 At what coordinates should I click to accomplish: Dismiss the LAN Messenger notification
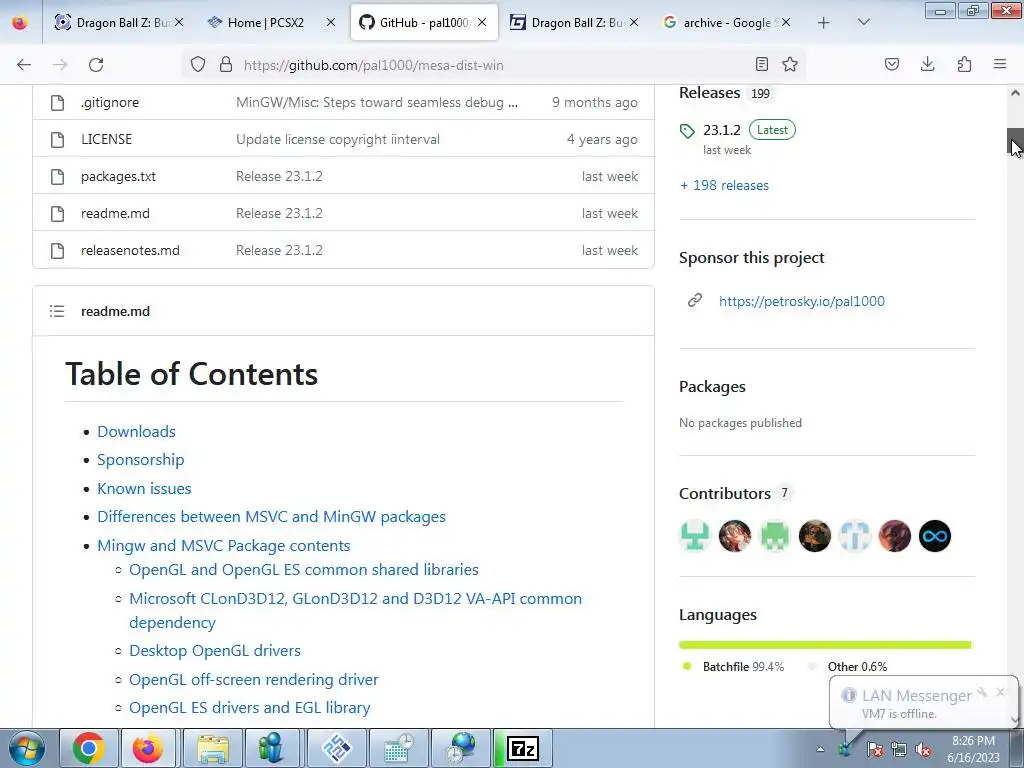point(1000,692)
